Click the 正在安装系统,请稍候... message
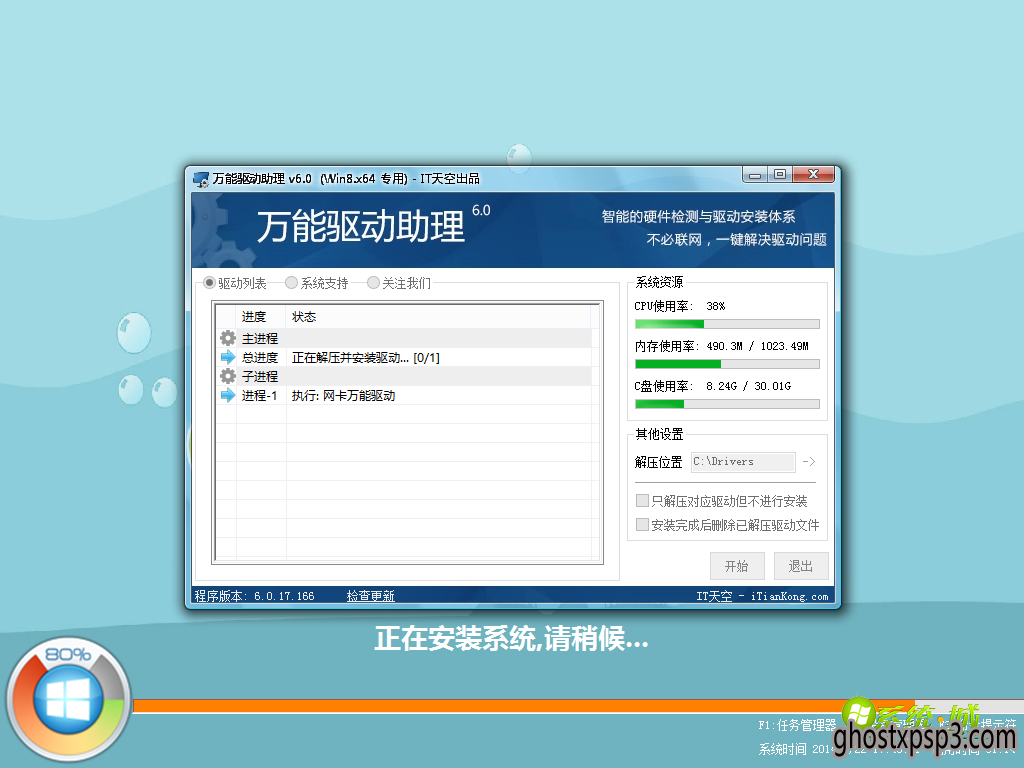The image size is (1024, 768). coord(511,638)
